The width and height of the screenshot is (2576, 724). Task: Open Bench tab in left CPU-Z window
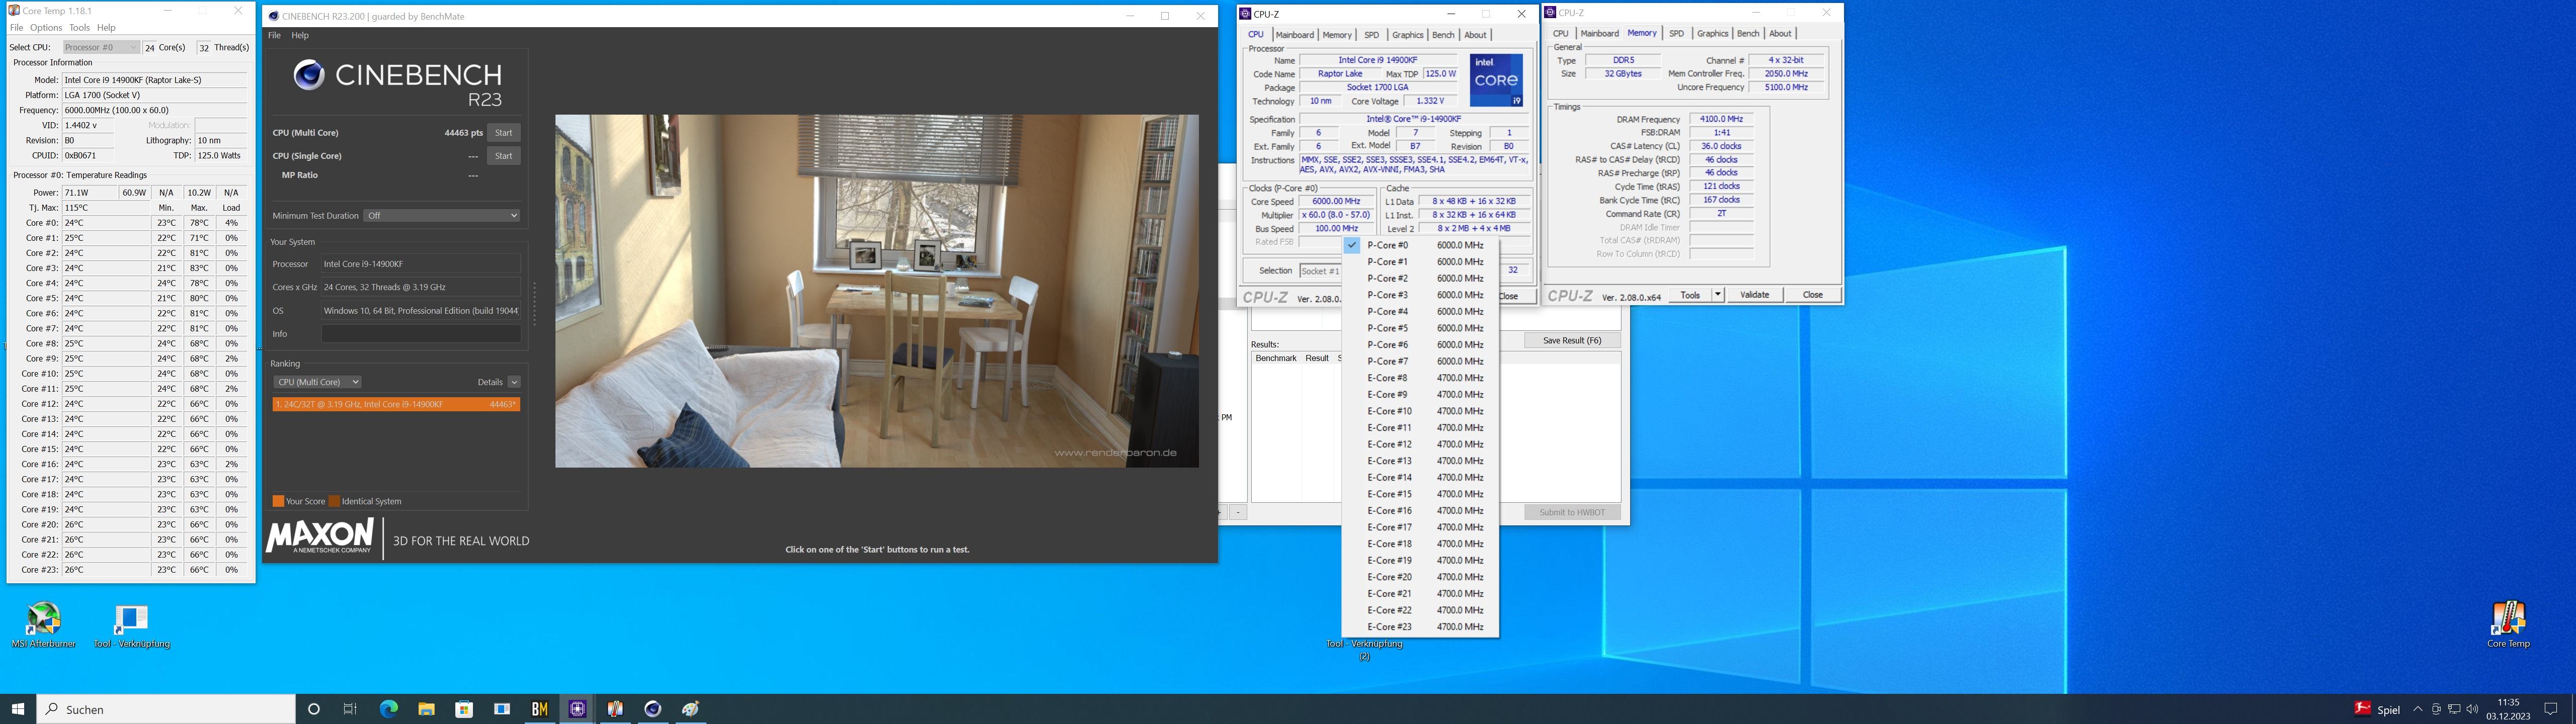(x=1443, y=35)
